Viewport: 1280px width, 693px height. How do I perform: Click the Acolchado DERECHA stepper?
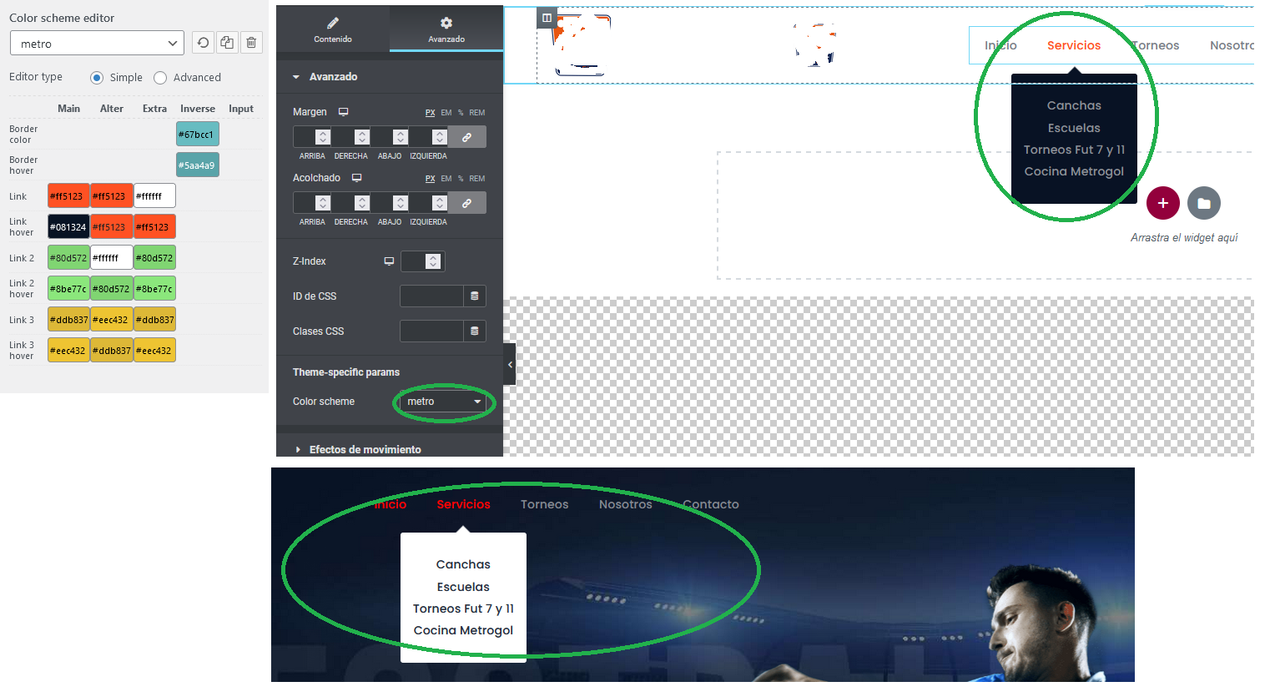(362, 203)
